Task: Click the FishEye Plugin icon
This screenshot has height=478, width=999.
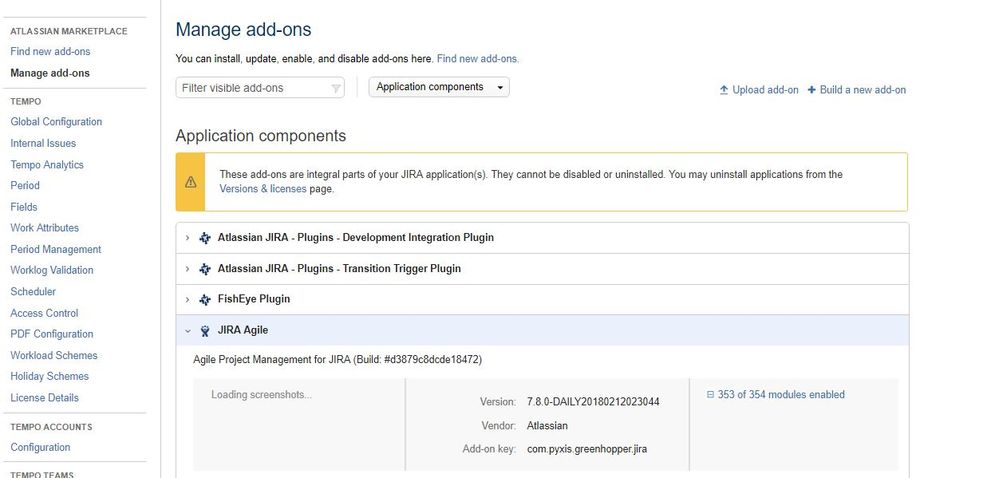Action: 205,299
